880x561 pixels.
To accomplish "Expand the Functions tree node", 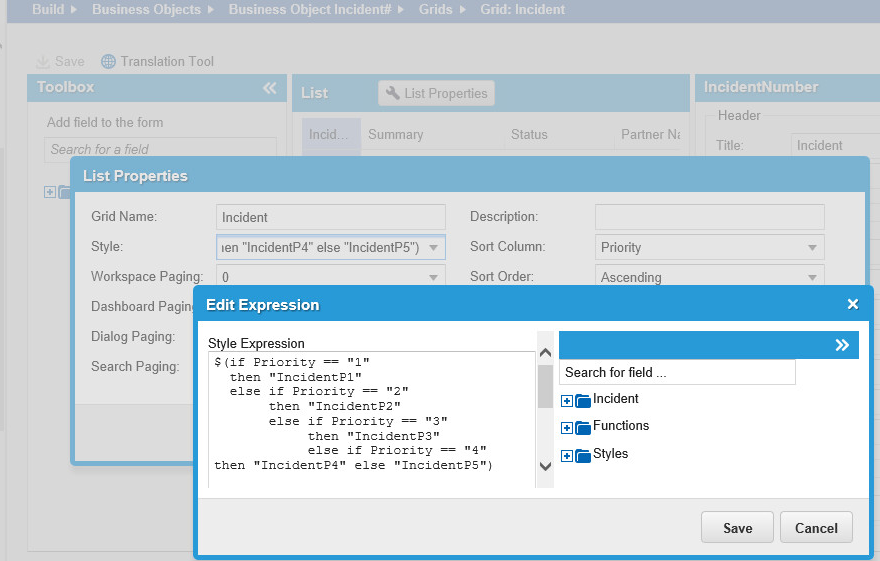I will click(x=567, y=428).
